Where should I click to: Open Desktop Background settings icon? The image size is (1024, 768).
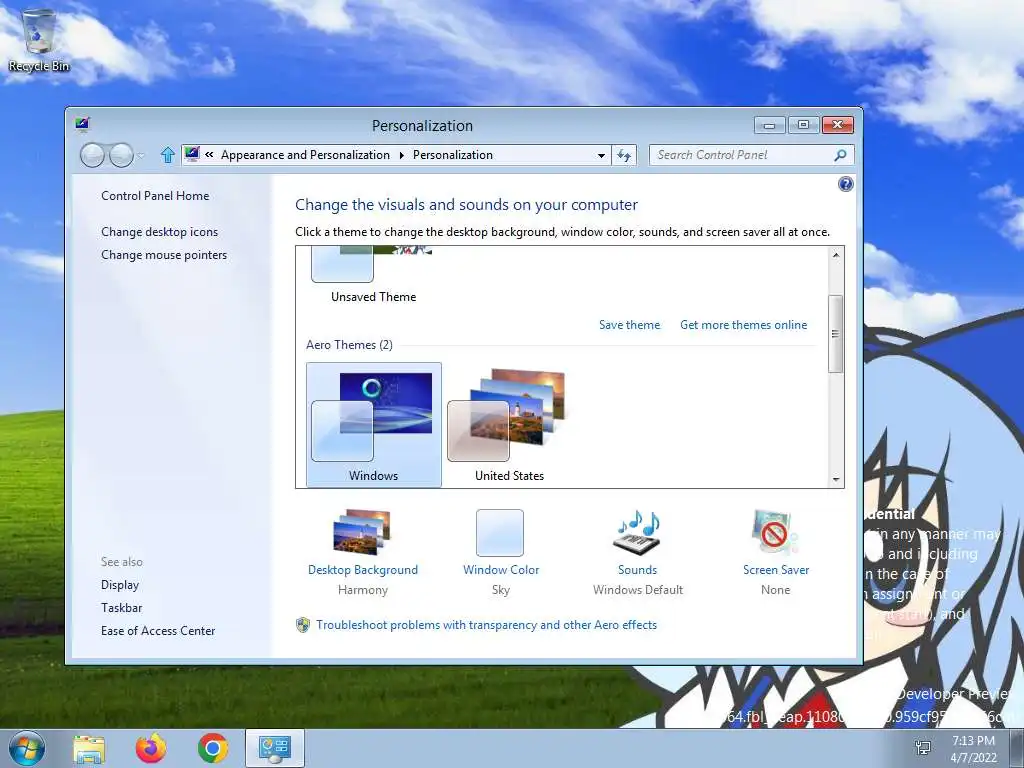(362, 532)
